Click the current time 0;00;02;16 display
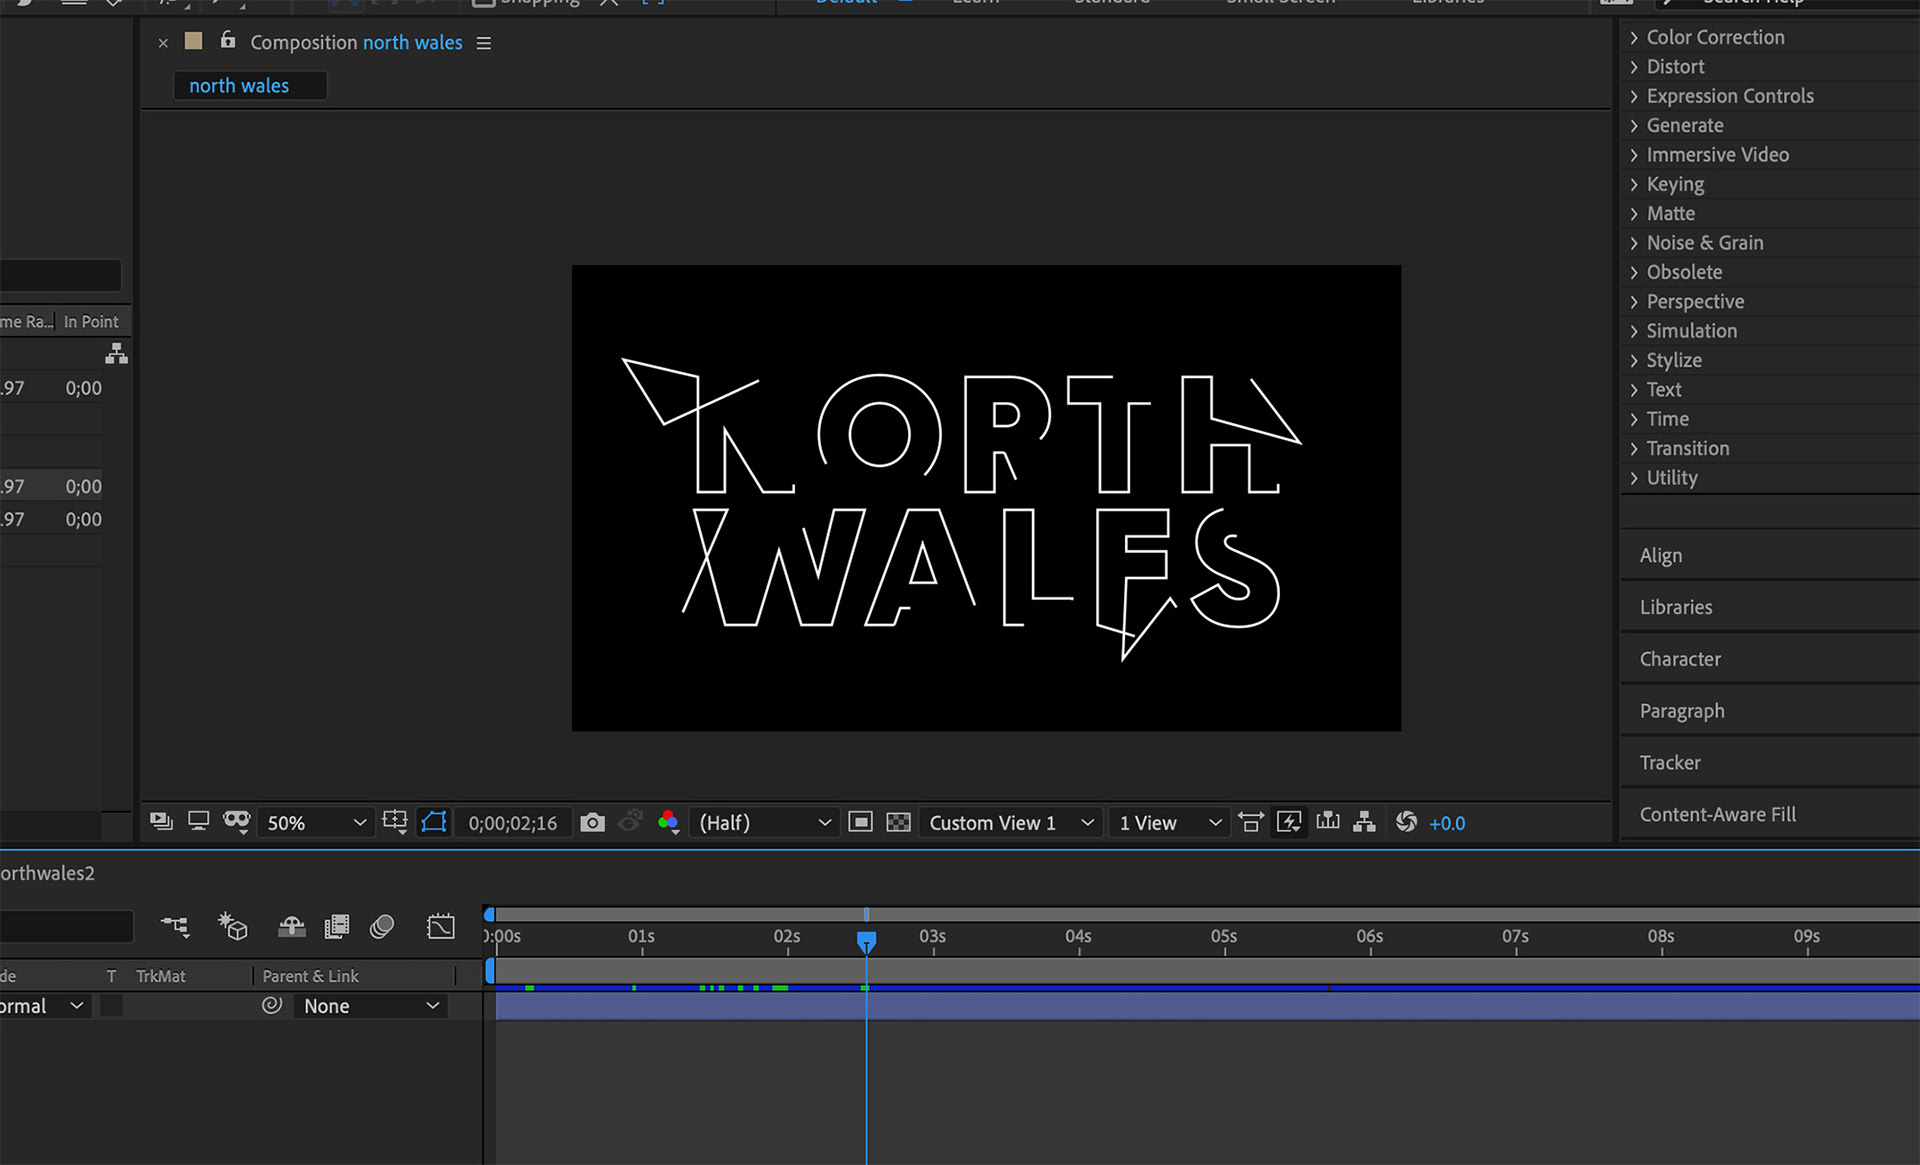The width and height of the screenshot is (1920, 1165). [513, 822]
